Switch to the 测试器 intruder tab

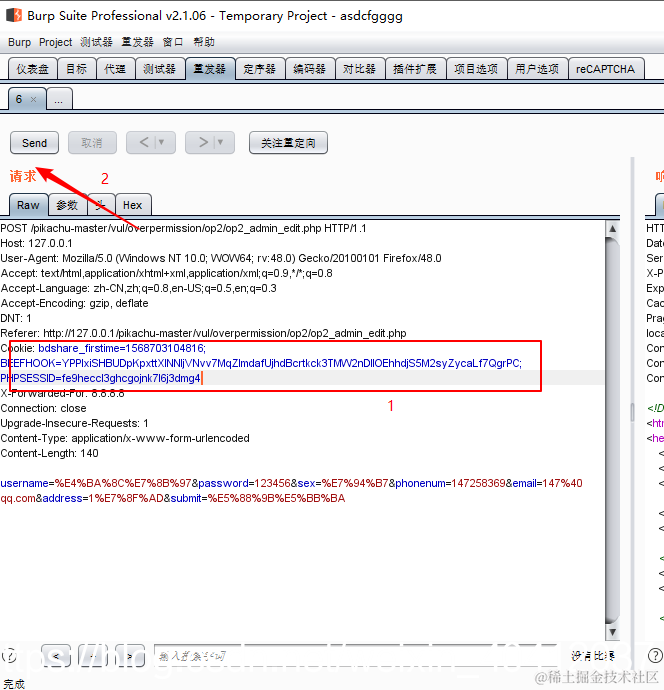coord(159,69)
